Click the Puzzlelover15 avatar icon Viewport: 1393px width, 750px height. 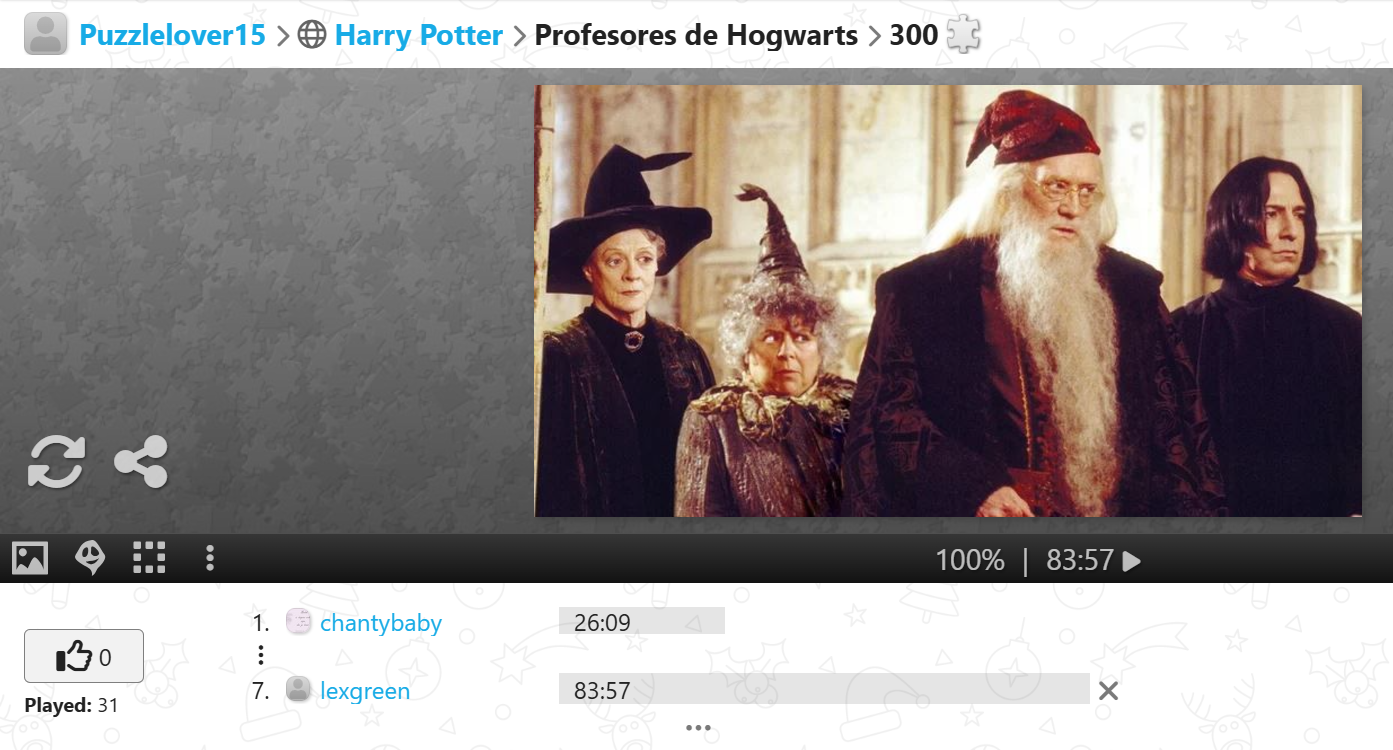(x=45, y=35)
